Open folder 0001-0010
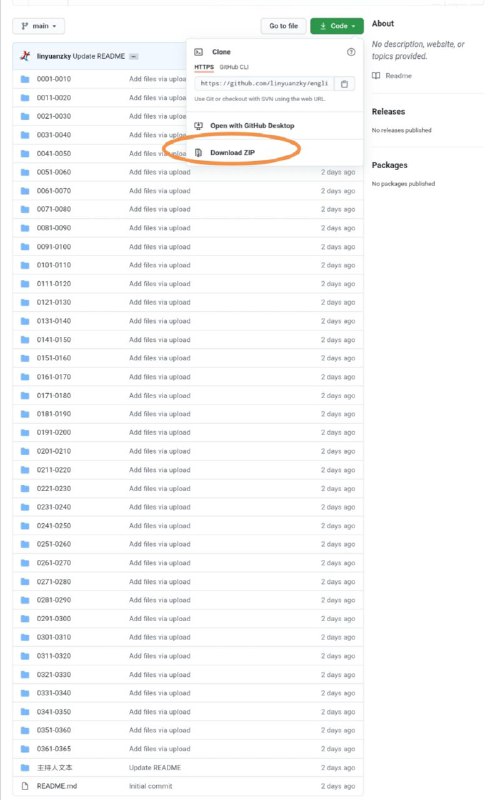 (54, 79)
